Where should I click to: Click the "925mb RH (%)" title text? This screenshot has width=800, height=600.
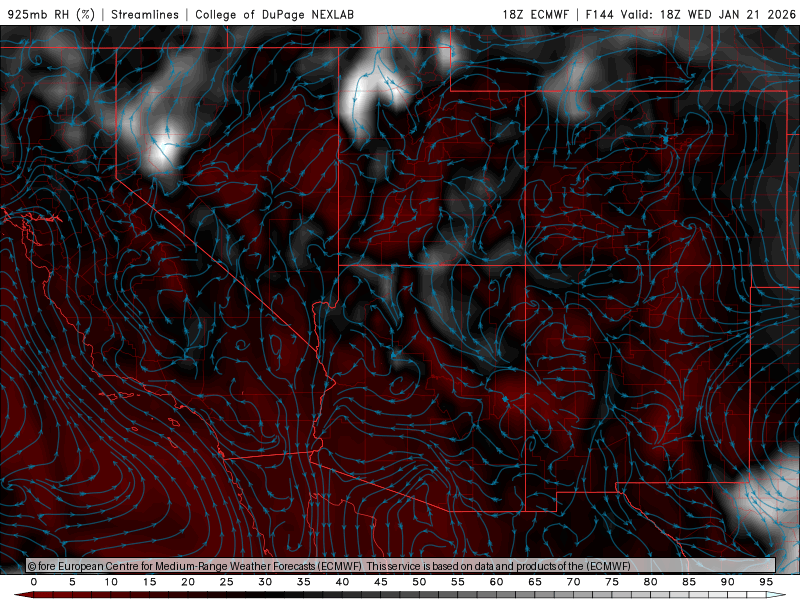51,14
